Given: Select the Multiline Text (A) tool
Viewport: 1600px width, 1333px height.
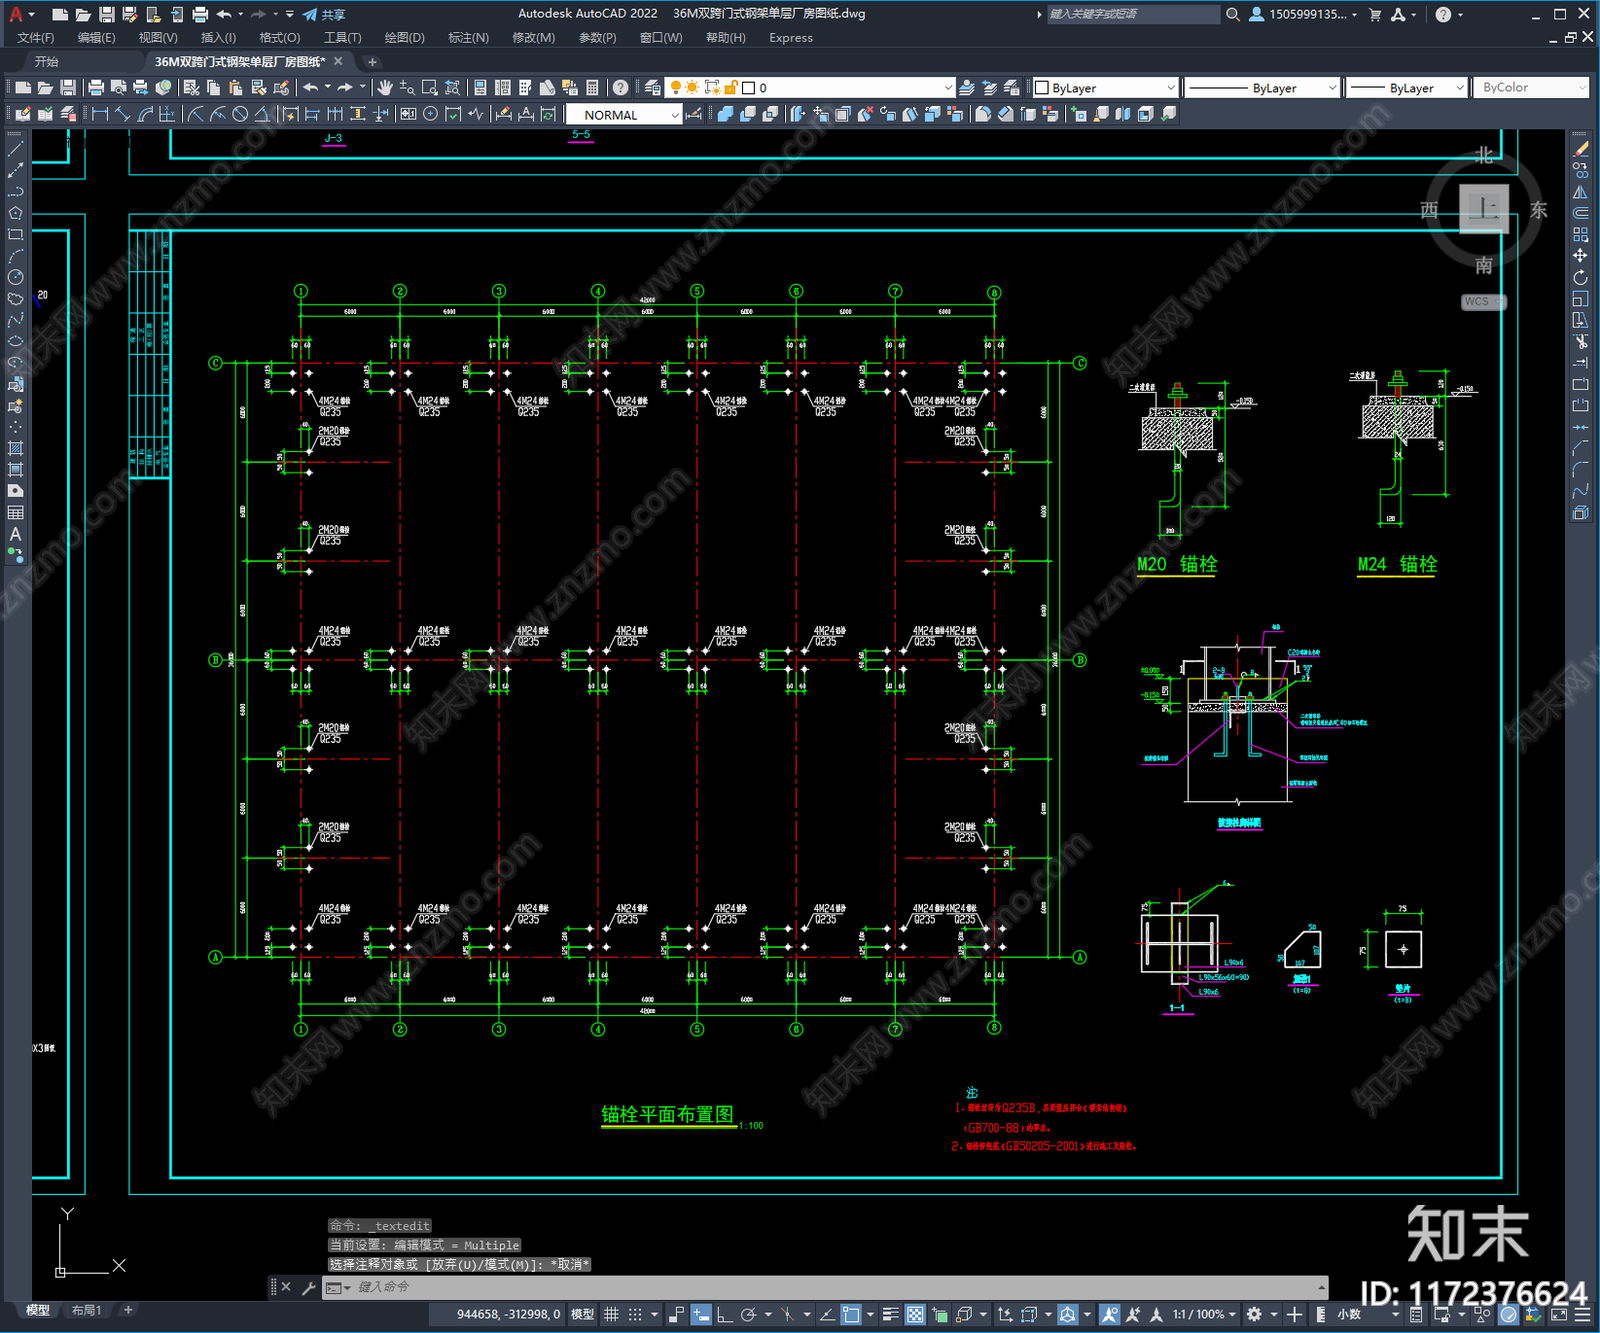Looking at the screenshot, I should coord(15,534).
